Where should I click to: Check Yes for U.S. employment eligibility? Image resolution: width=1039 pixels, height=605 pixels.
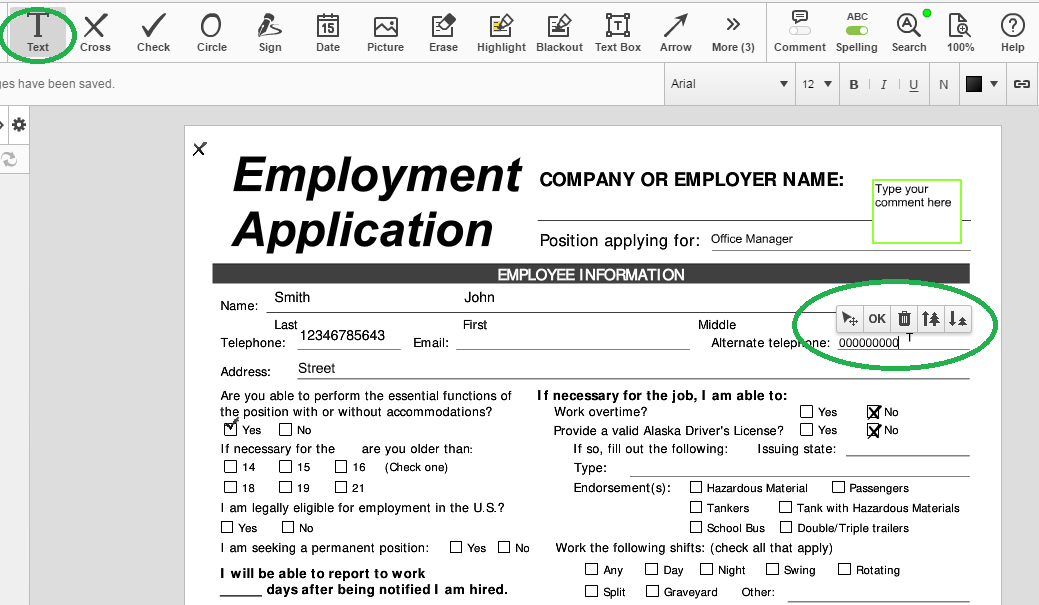(x=227, y=527)
